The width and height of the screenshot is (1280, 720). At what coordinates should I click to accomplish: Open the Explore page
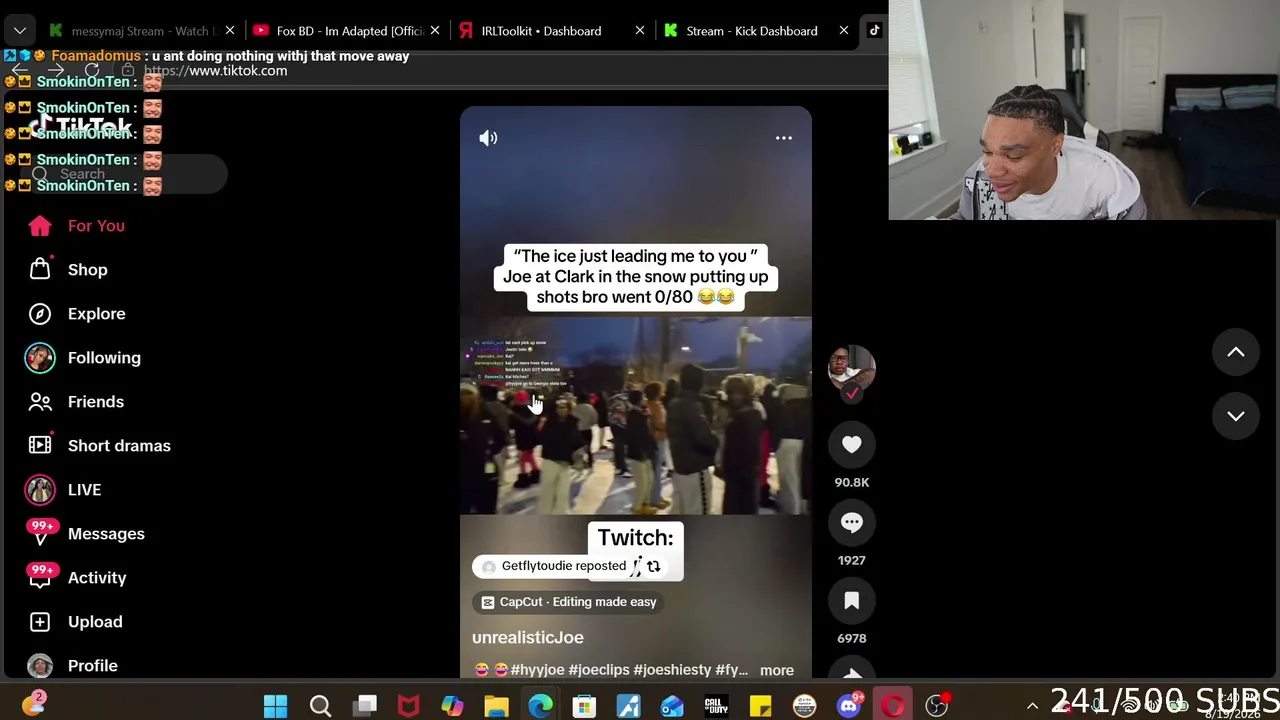tap(96, 314)
